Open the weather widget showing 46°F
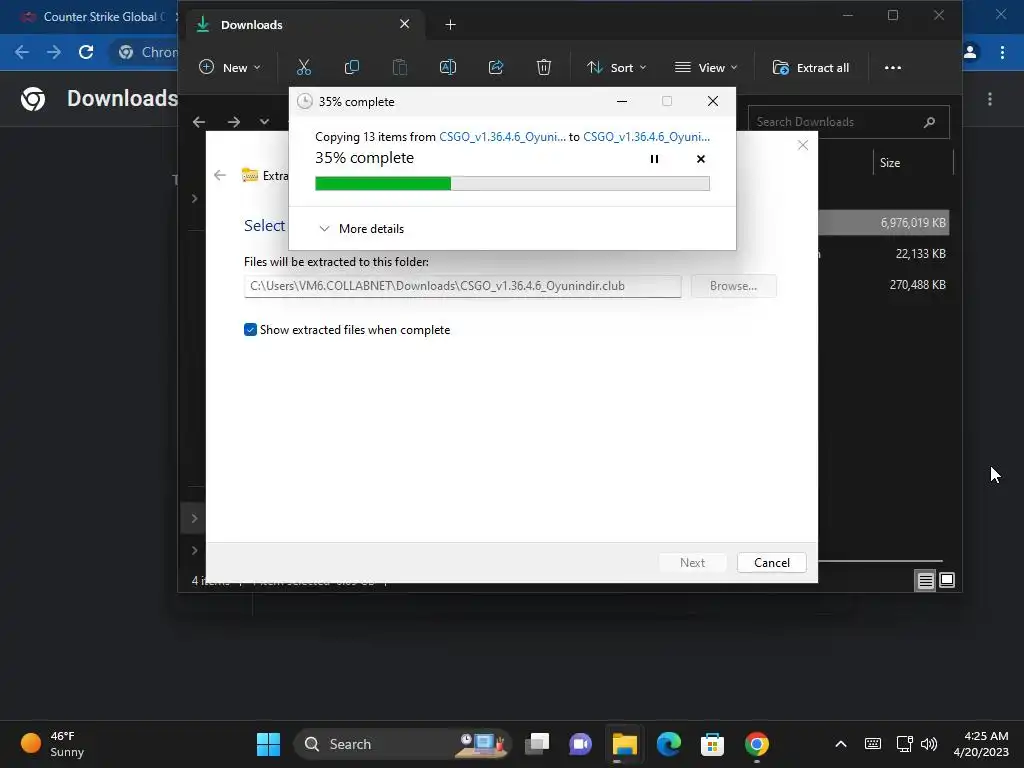This screenshot has width=1024, height=768. tap(54, 744)
